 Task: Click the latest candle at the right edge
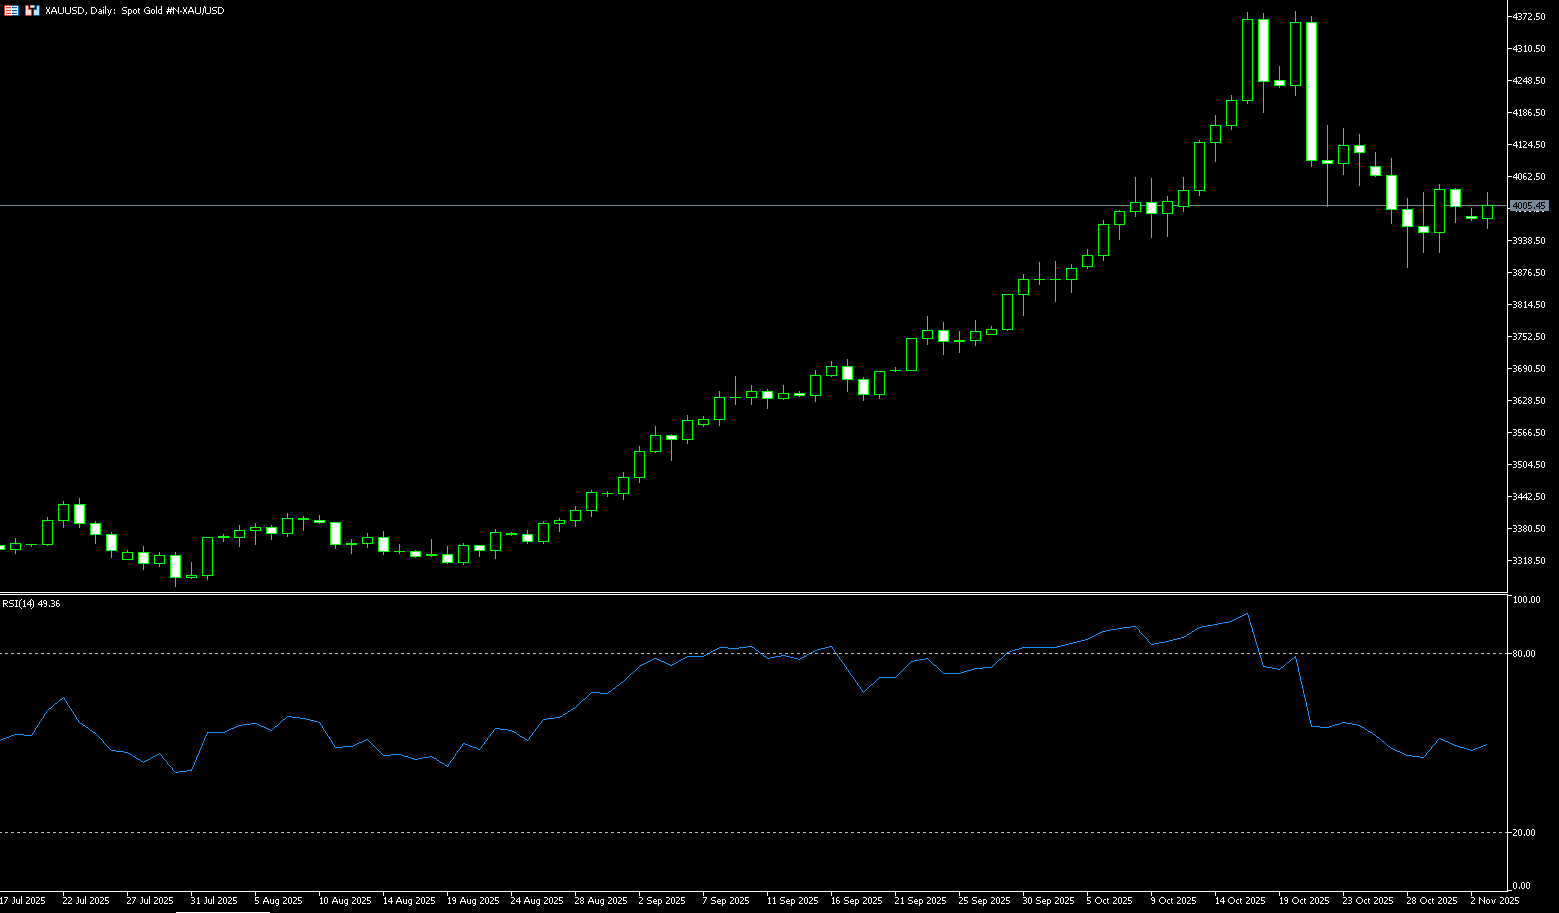click(x=1487, y=211)
